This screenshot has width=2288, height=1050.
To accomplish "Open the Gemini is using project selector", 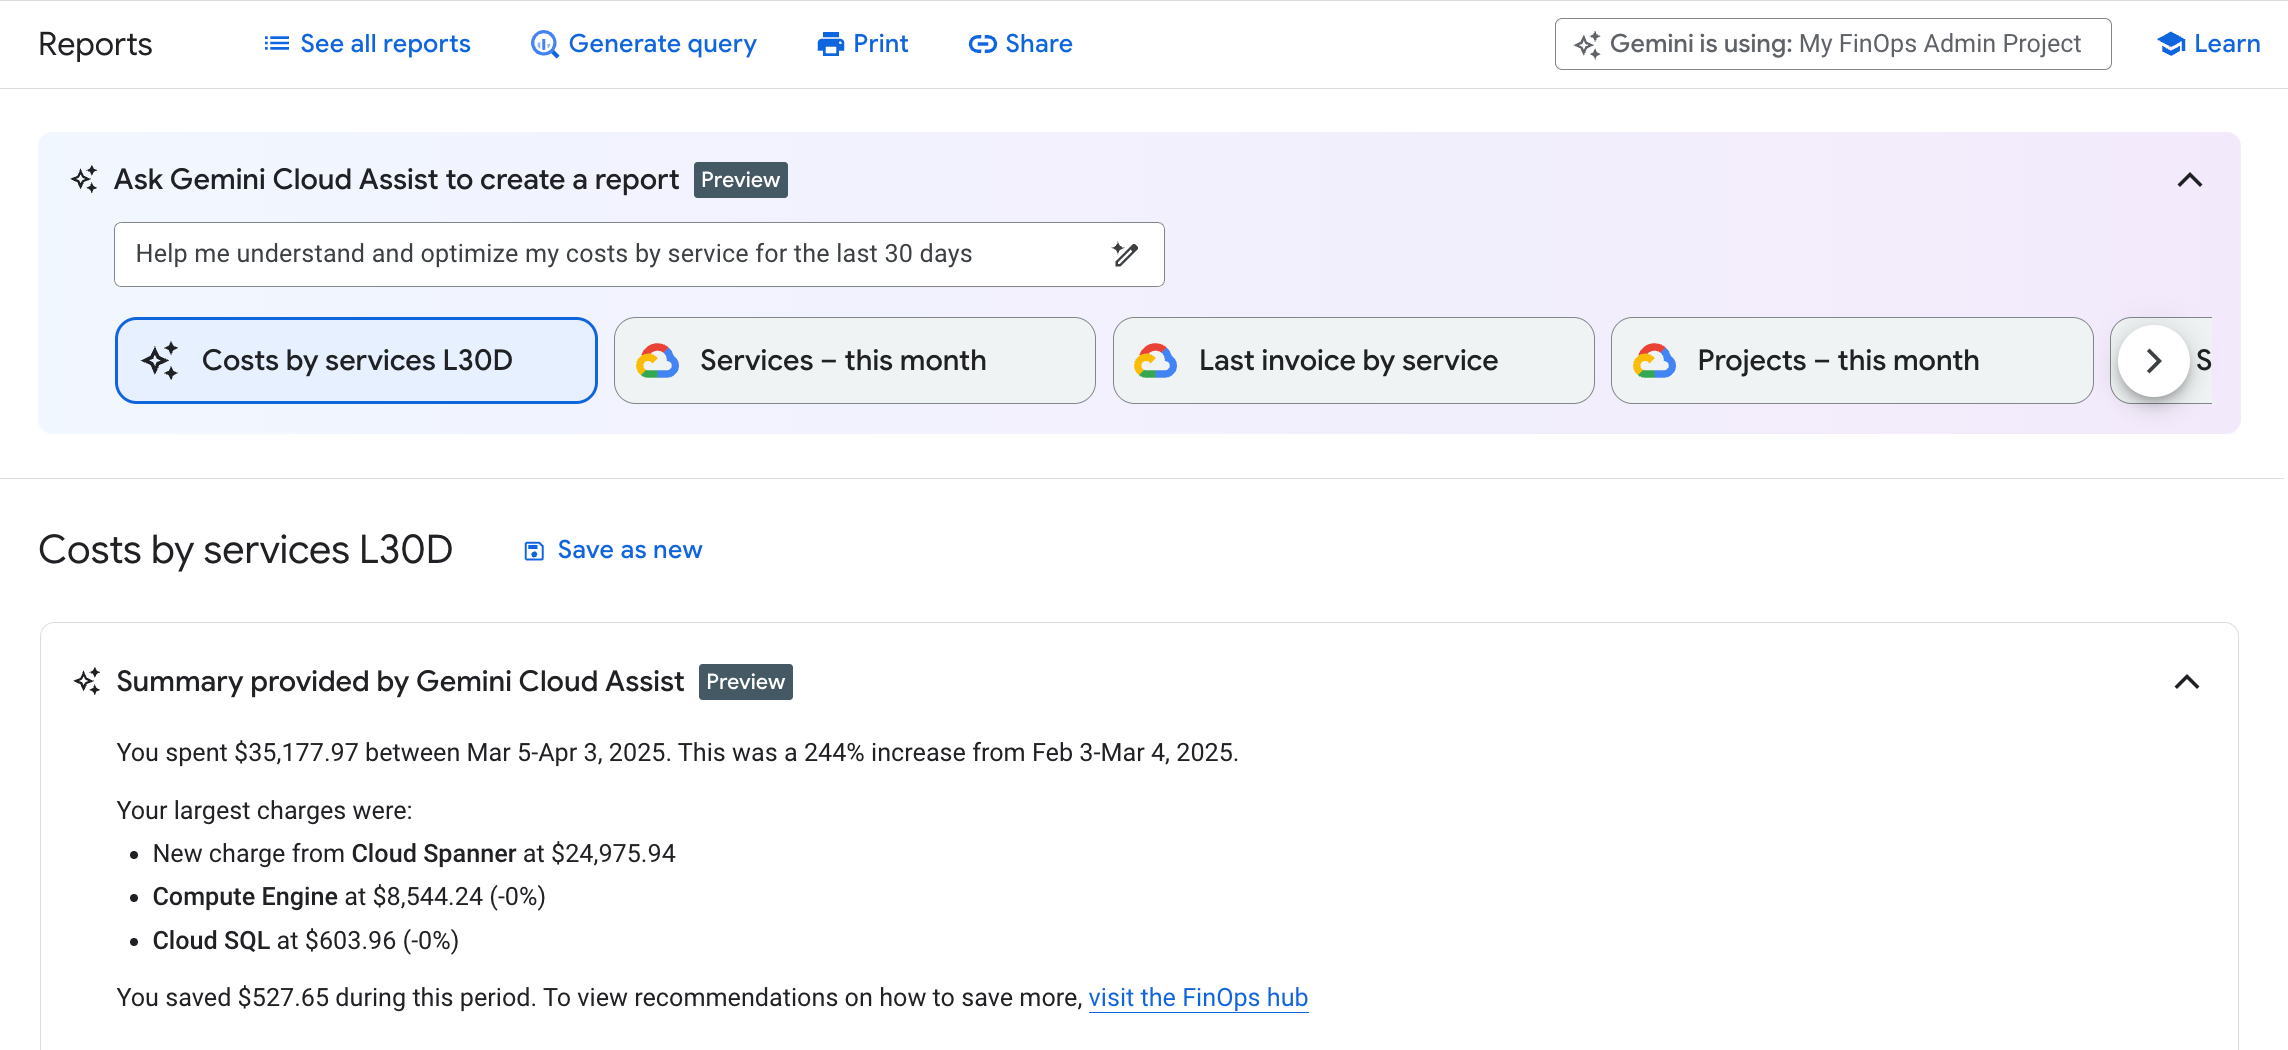I will [1832, 43].
